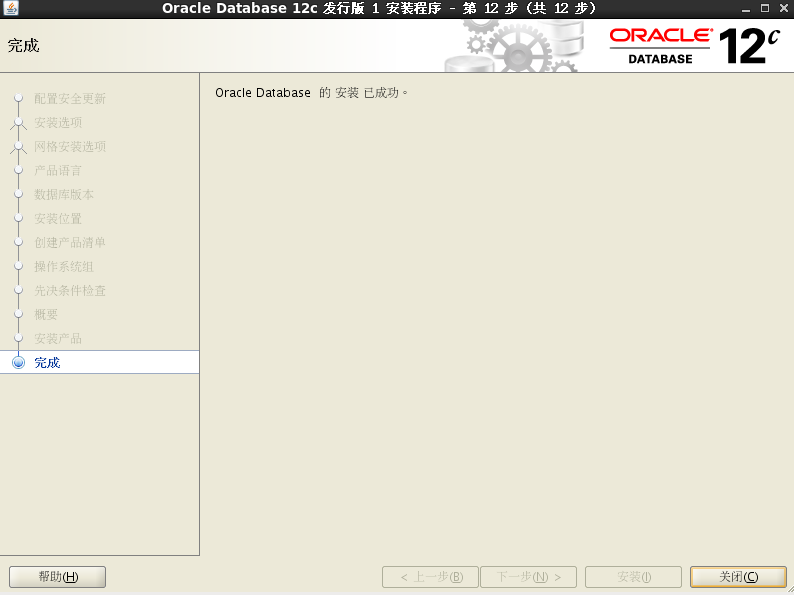The width and height of the screenshot is (794, 595).
Task: Click the window title text
Action: click(x=381, y=8)
